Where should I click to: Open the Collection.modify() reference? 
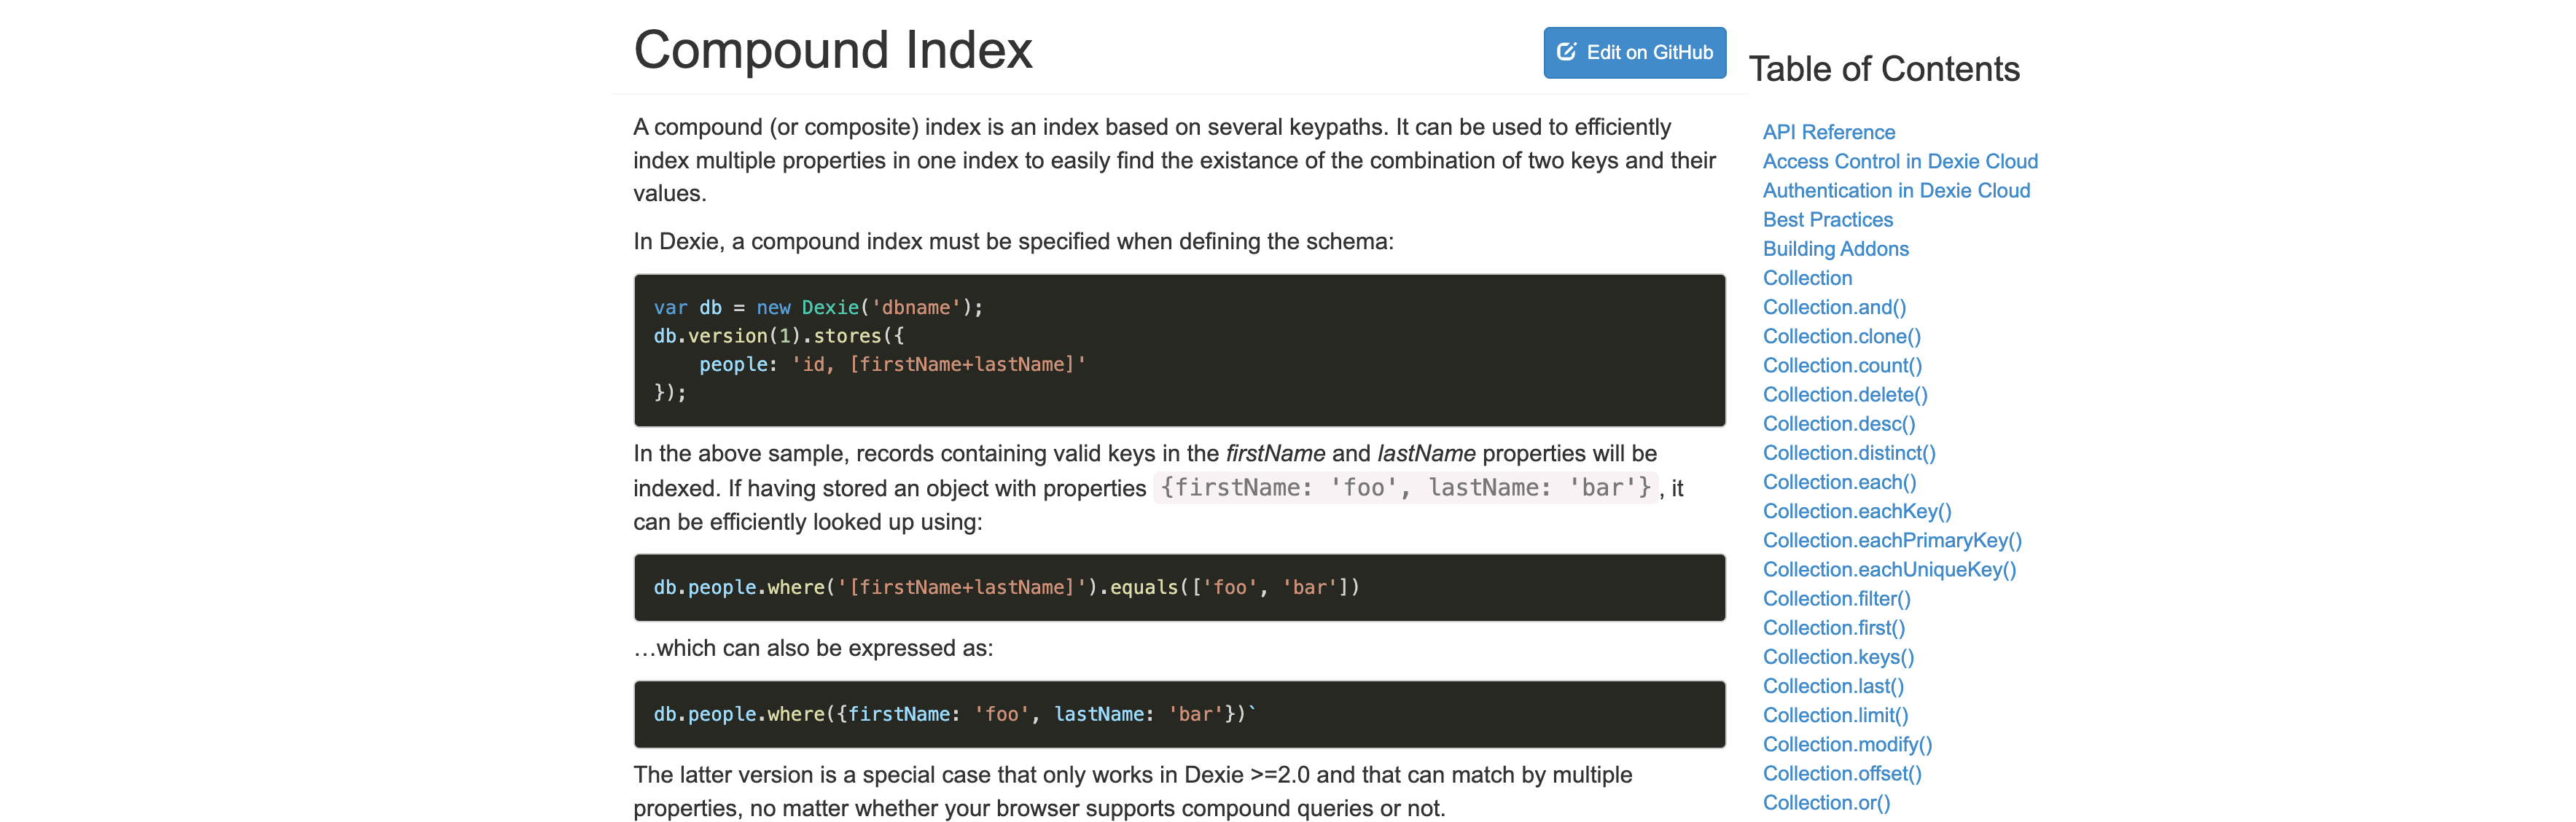[1847, 745]
